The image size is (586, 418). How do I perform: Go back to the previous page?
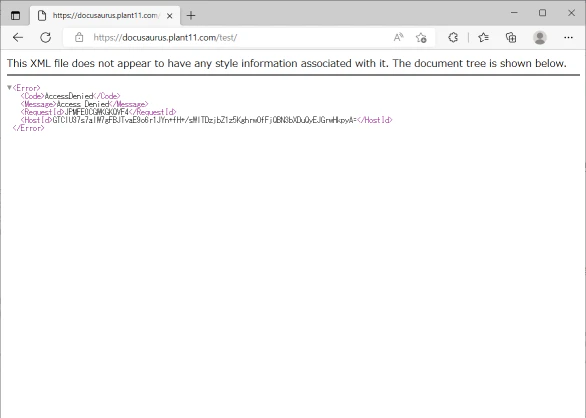coord(18,37)
